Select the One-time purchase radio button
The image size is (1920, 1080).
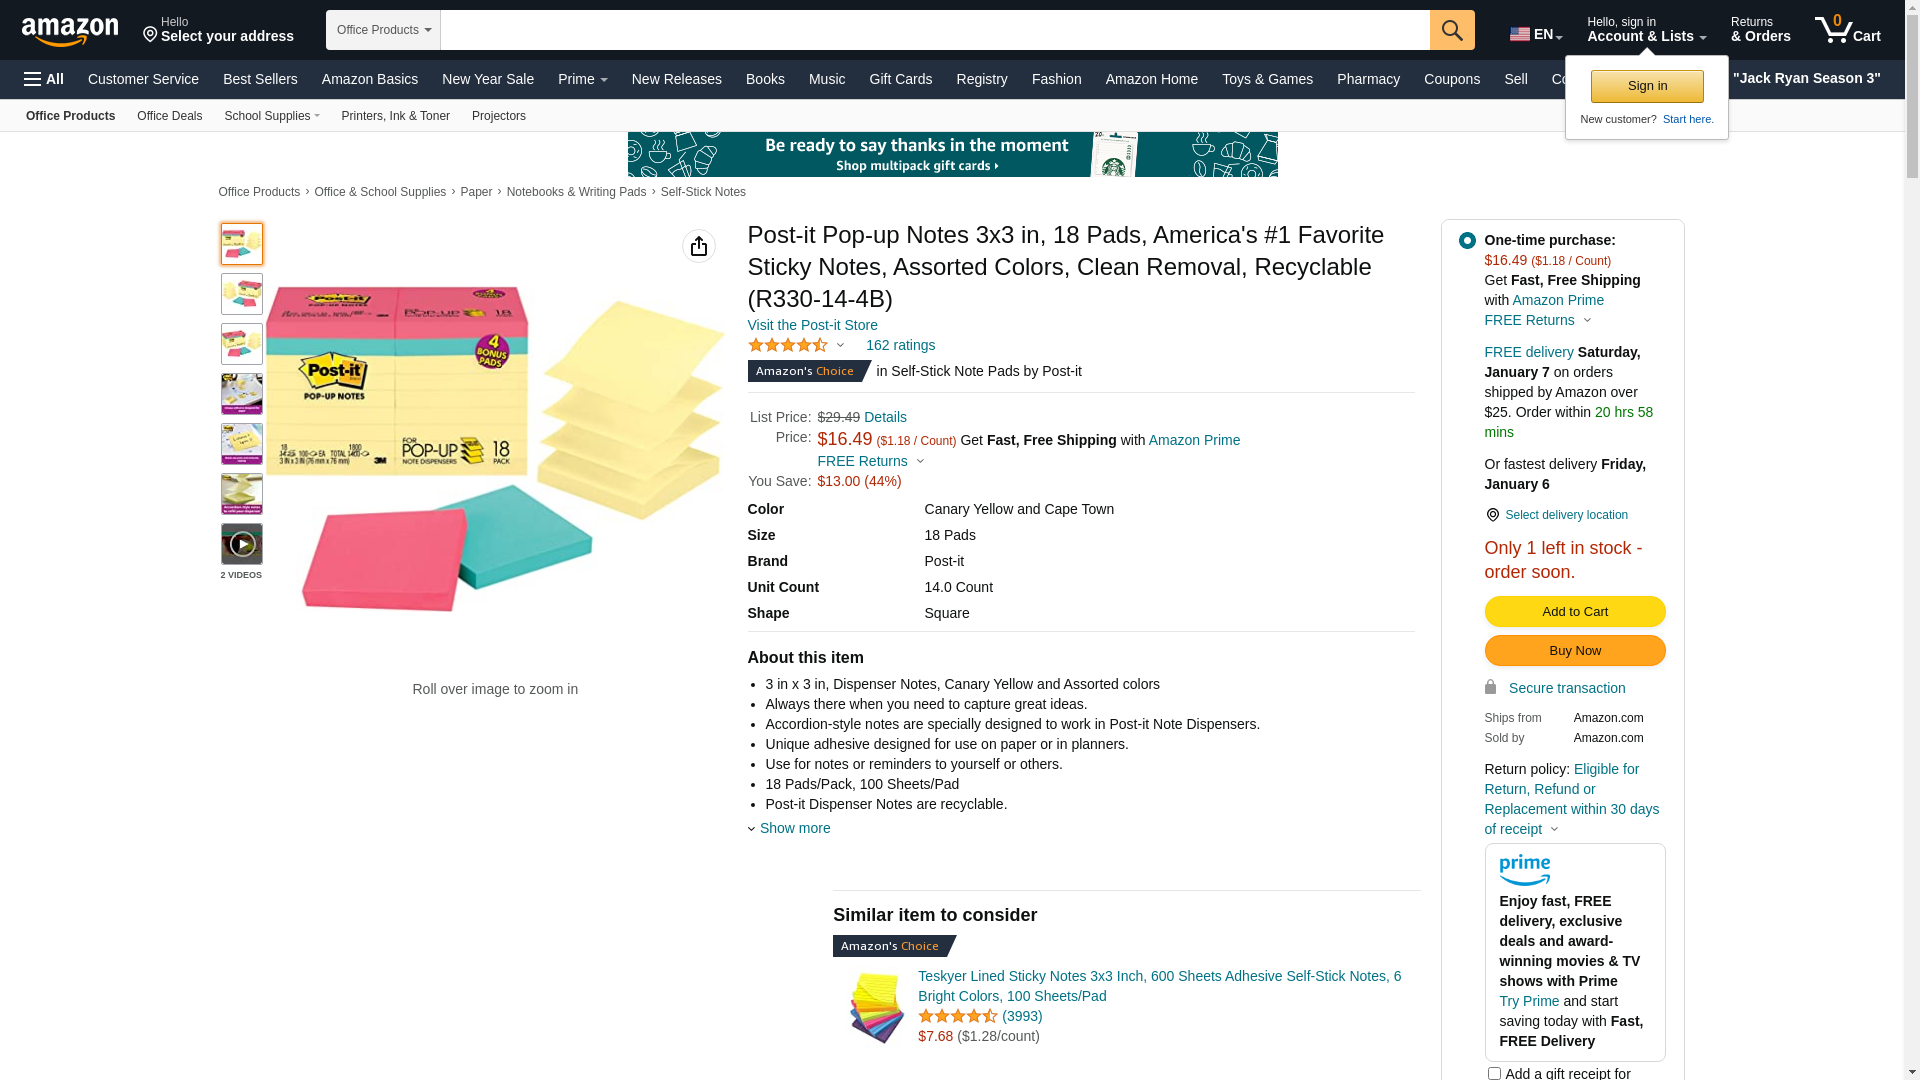tap(1467, 240)
